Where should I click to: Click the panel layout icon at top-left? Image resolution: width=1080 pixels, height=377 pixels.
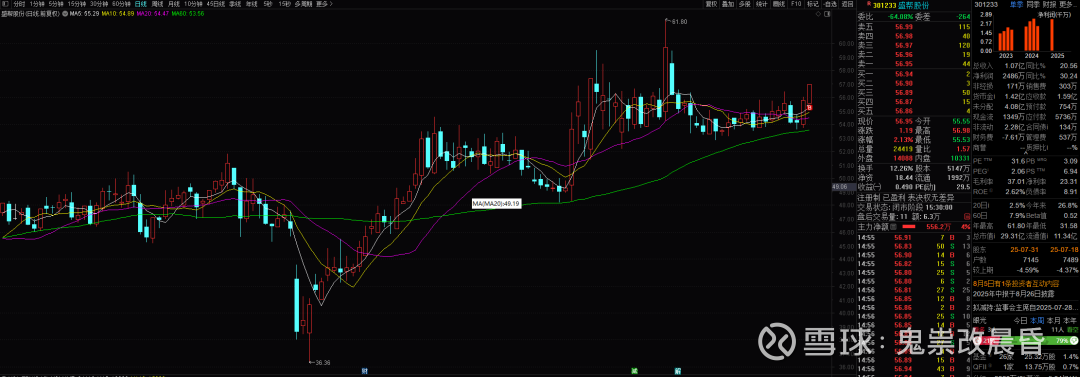click(5, 4)
